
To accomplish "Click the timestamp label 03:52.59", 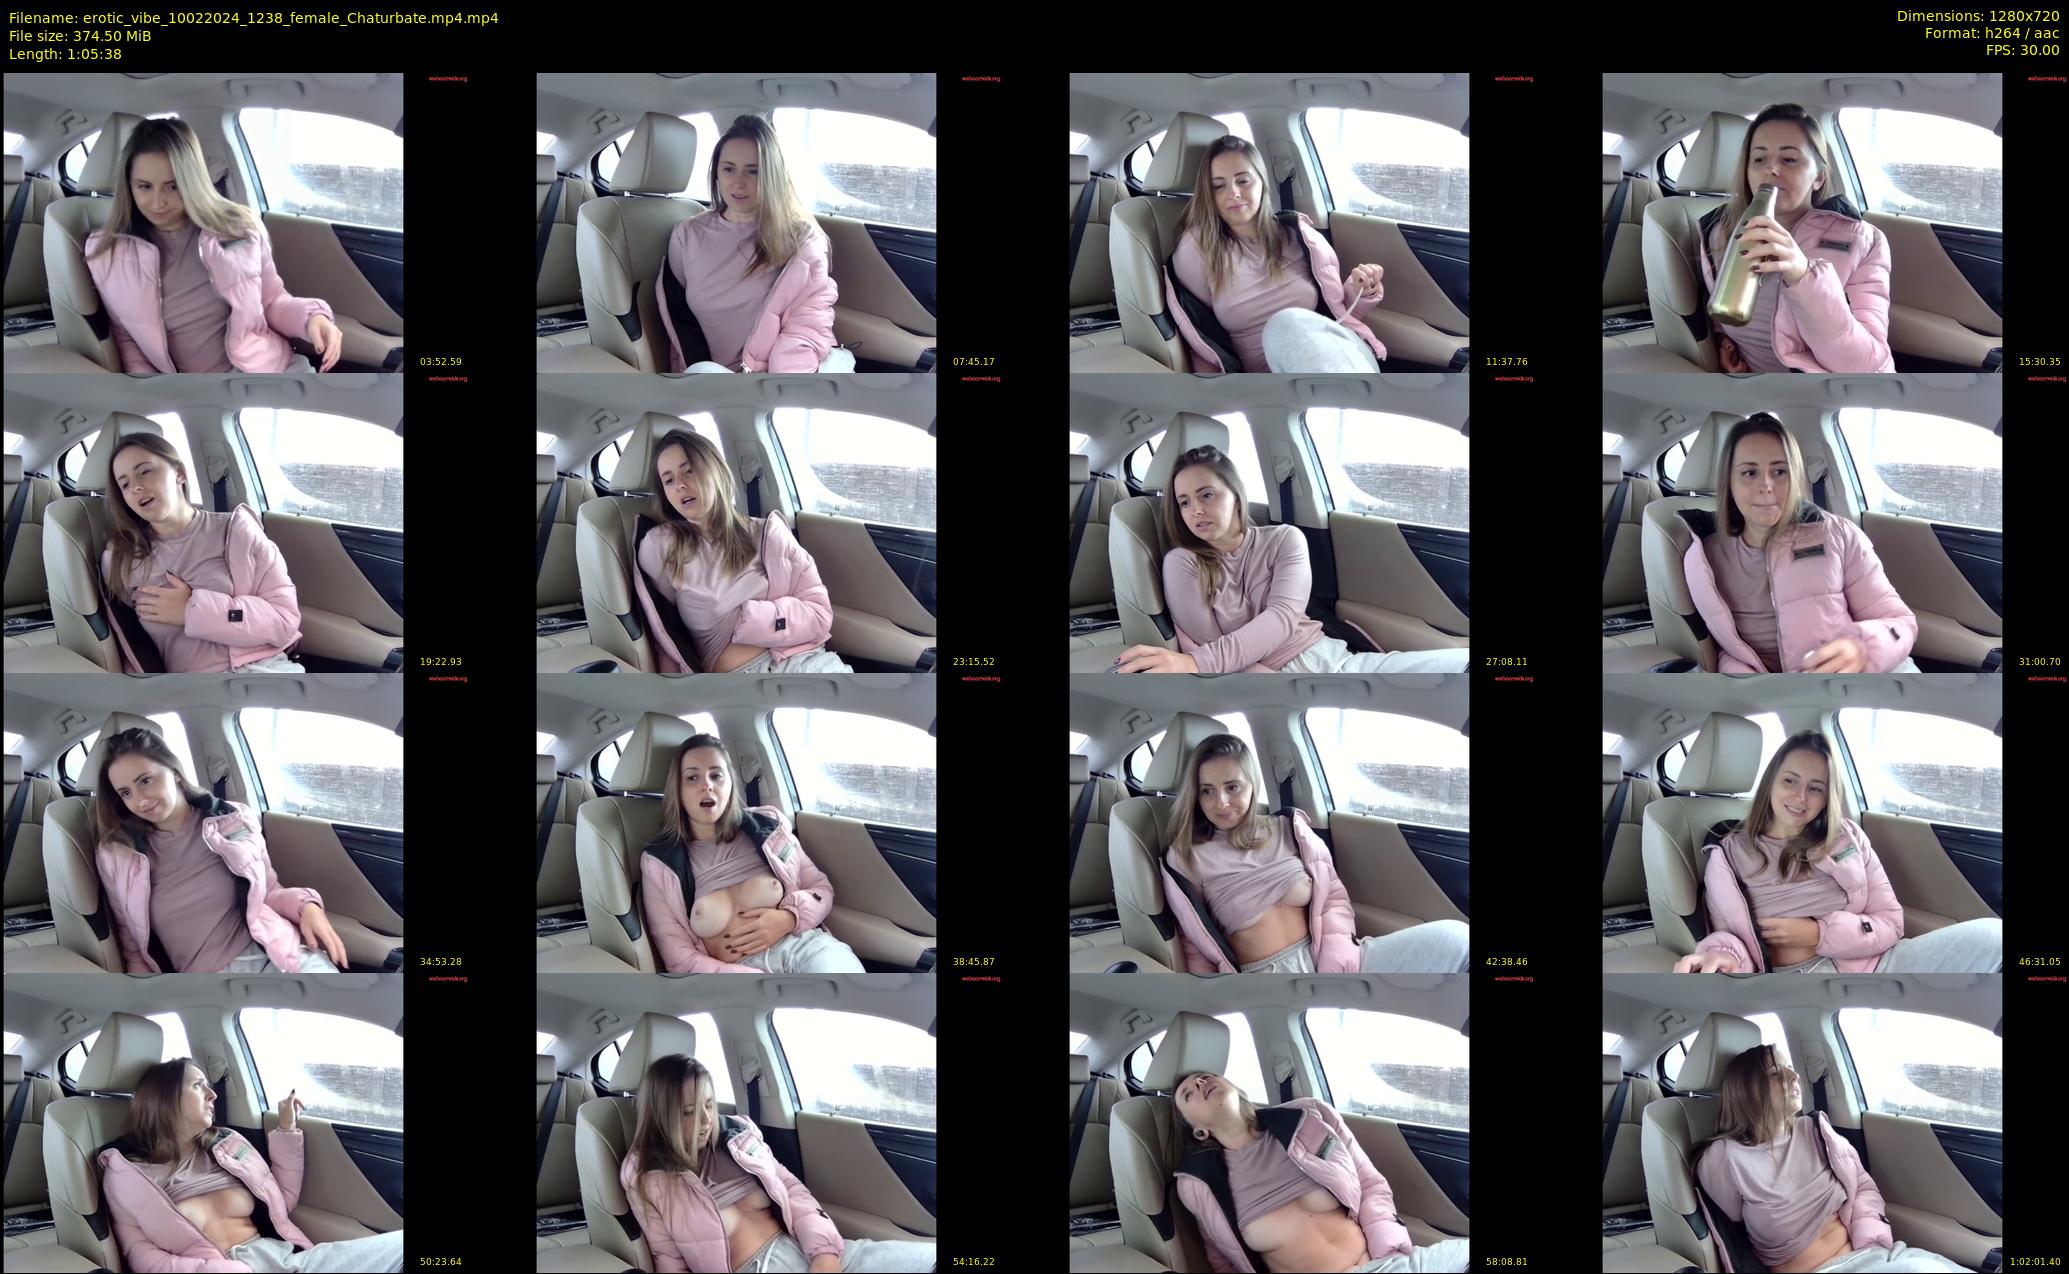I will point(441,362).
